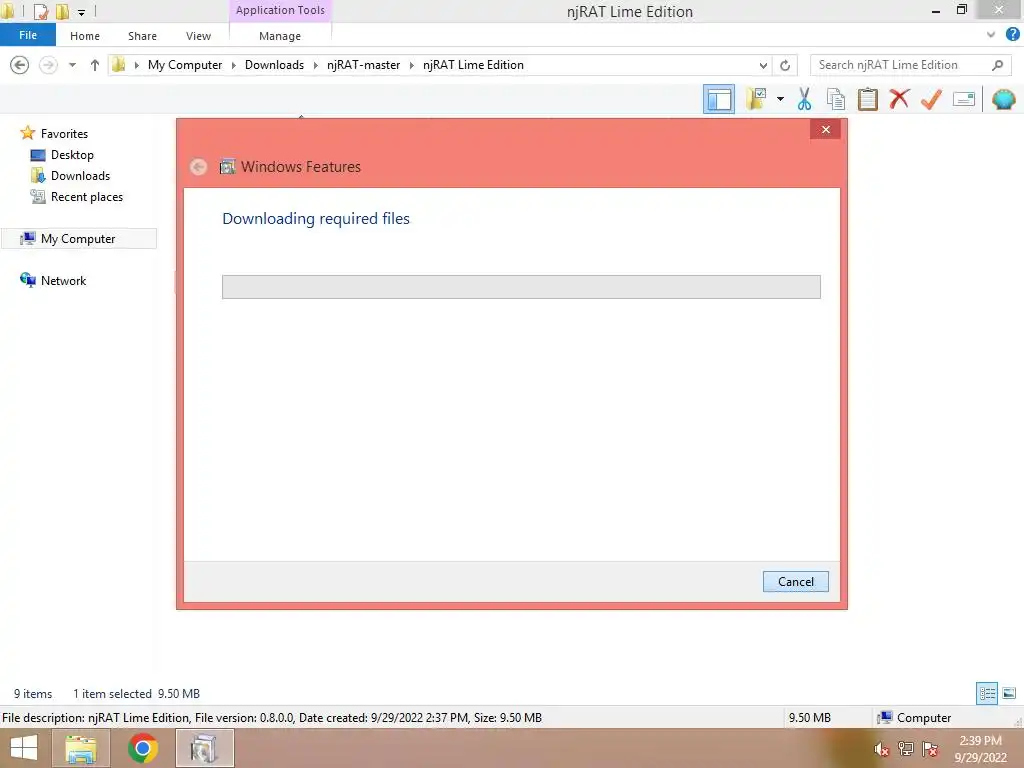Open the File ribbon tab

click(x=28, y=35)
